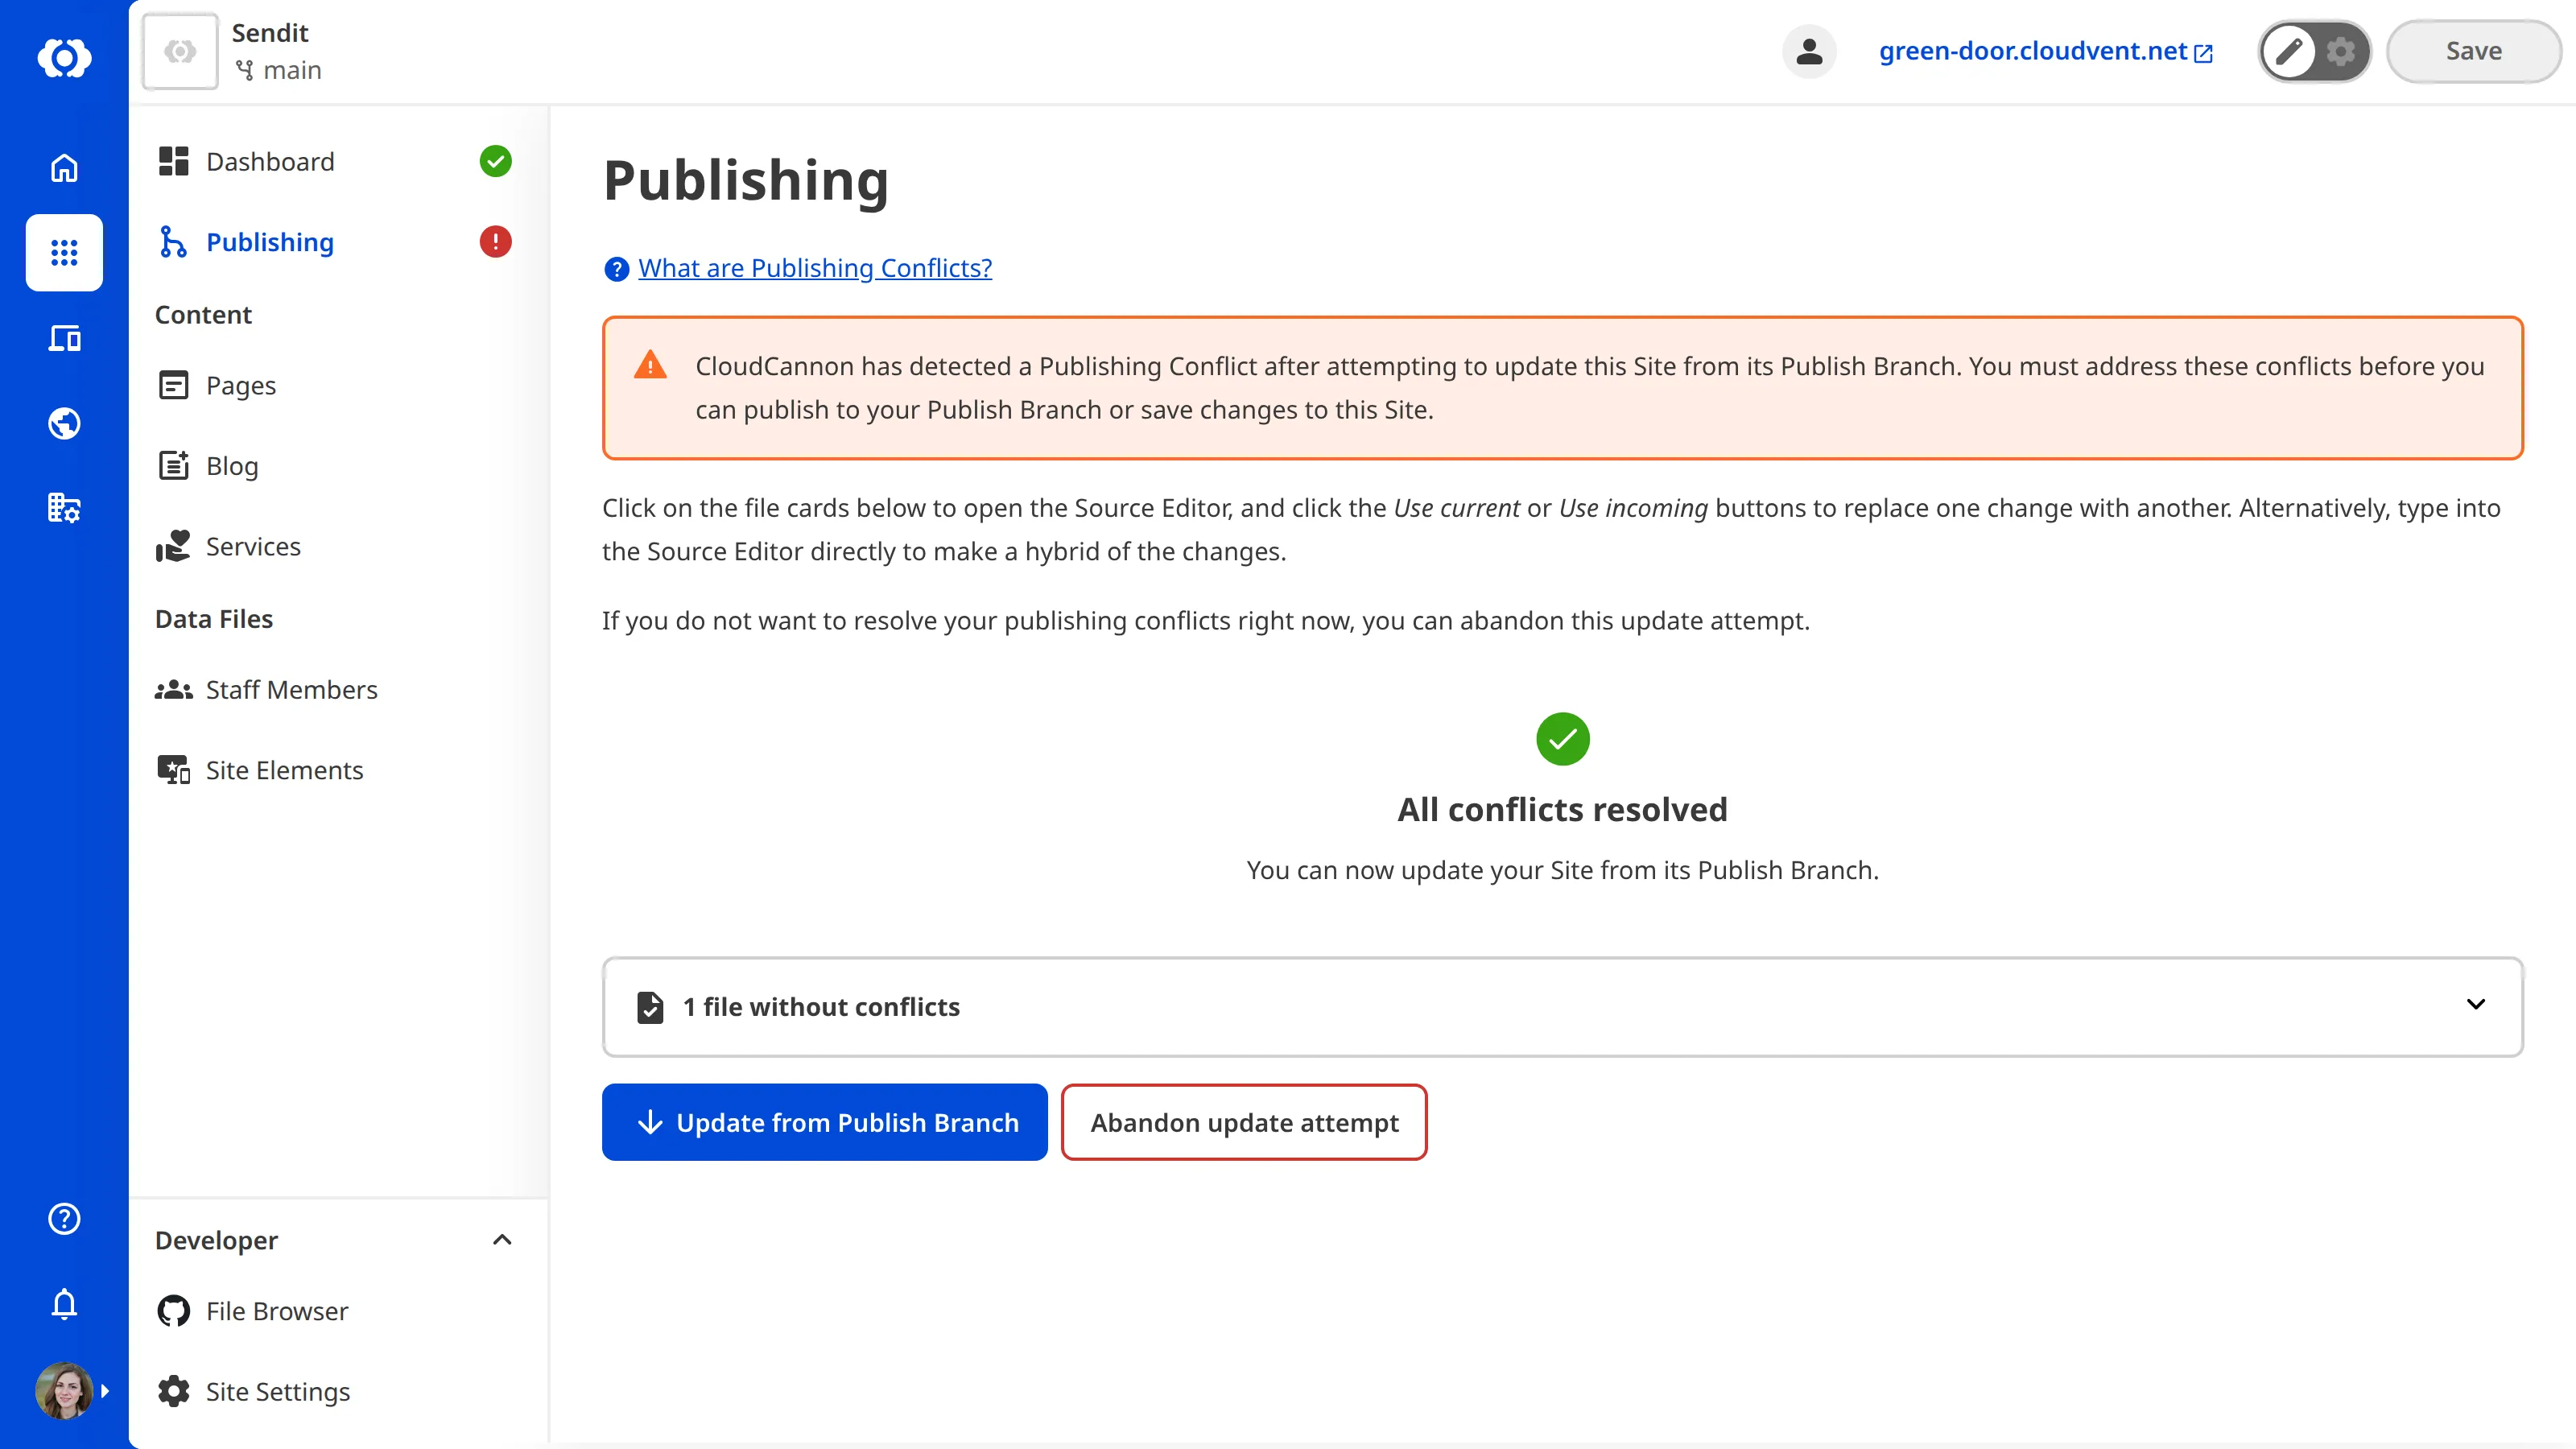Open the notifications bell icon

pos(64,1303)
